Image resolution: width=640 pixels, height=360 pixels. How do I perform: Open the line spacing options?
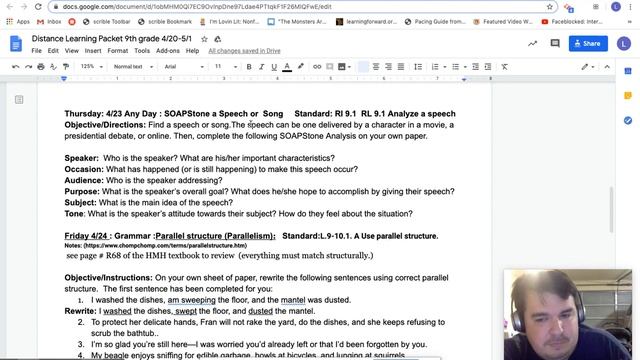click(x=418, y=67)
